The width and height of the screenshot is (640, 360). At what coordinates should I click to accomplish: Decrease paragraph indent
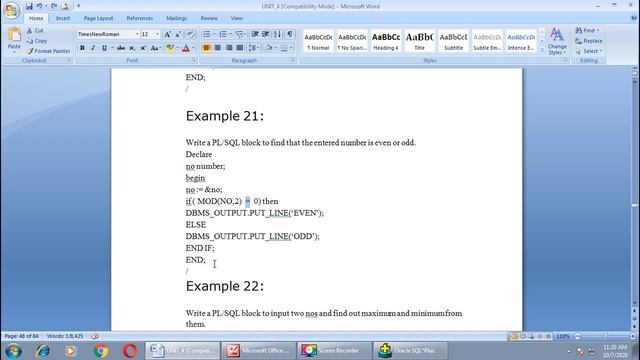255,34
